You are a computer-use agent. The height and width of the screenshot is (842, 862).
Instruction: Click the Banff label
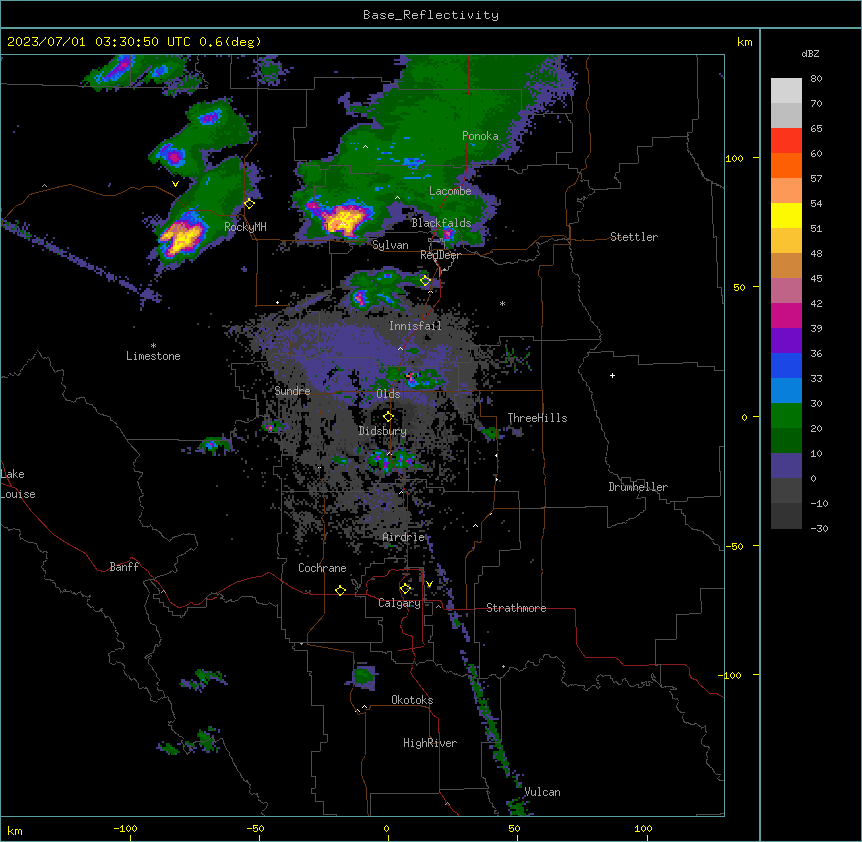(x=124, y=567)
